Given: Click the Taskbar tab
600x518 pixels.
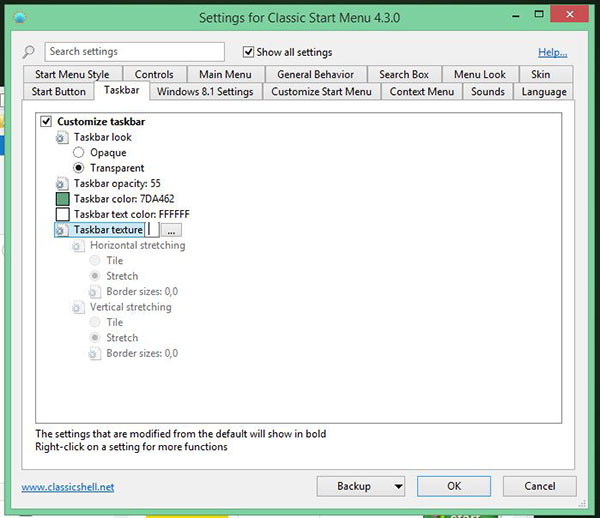Looking at the screenshot, I should [122, 90].
